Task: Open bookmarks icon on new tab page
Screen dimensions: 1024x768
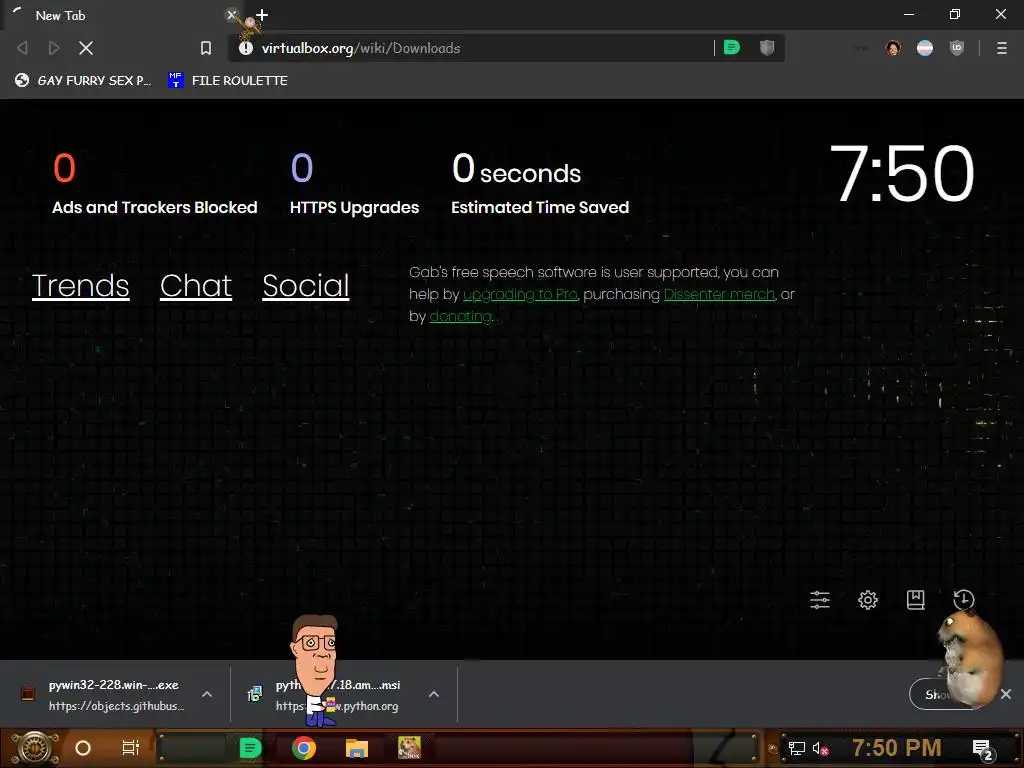Action: point(916,600)
